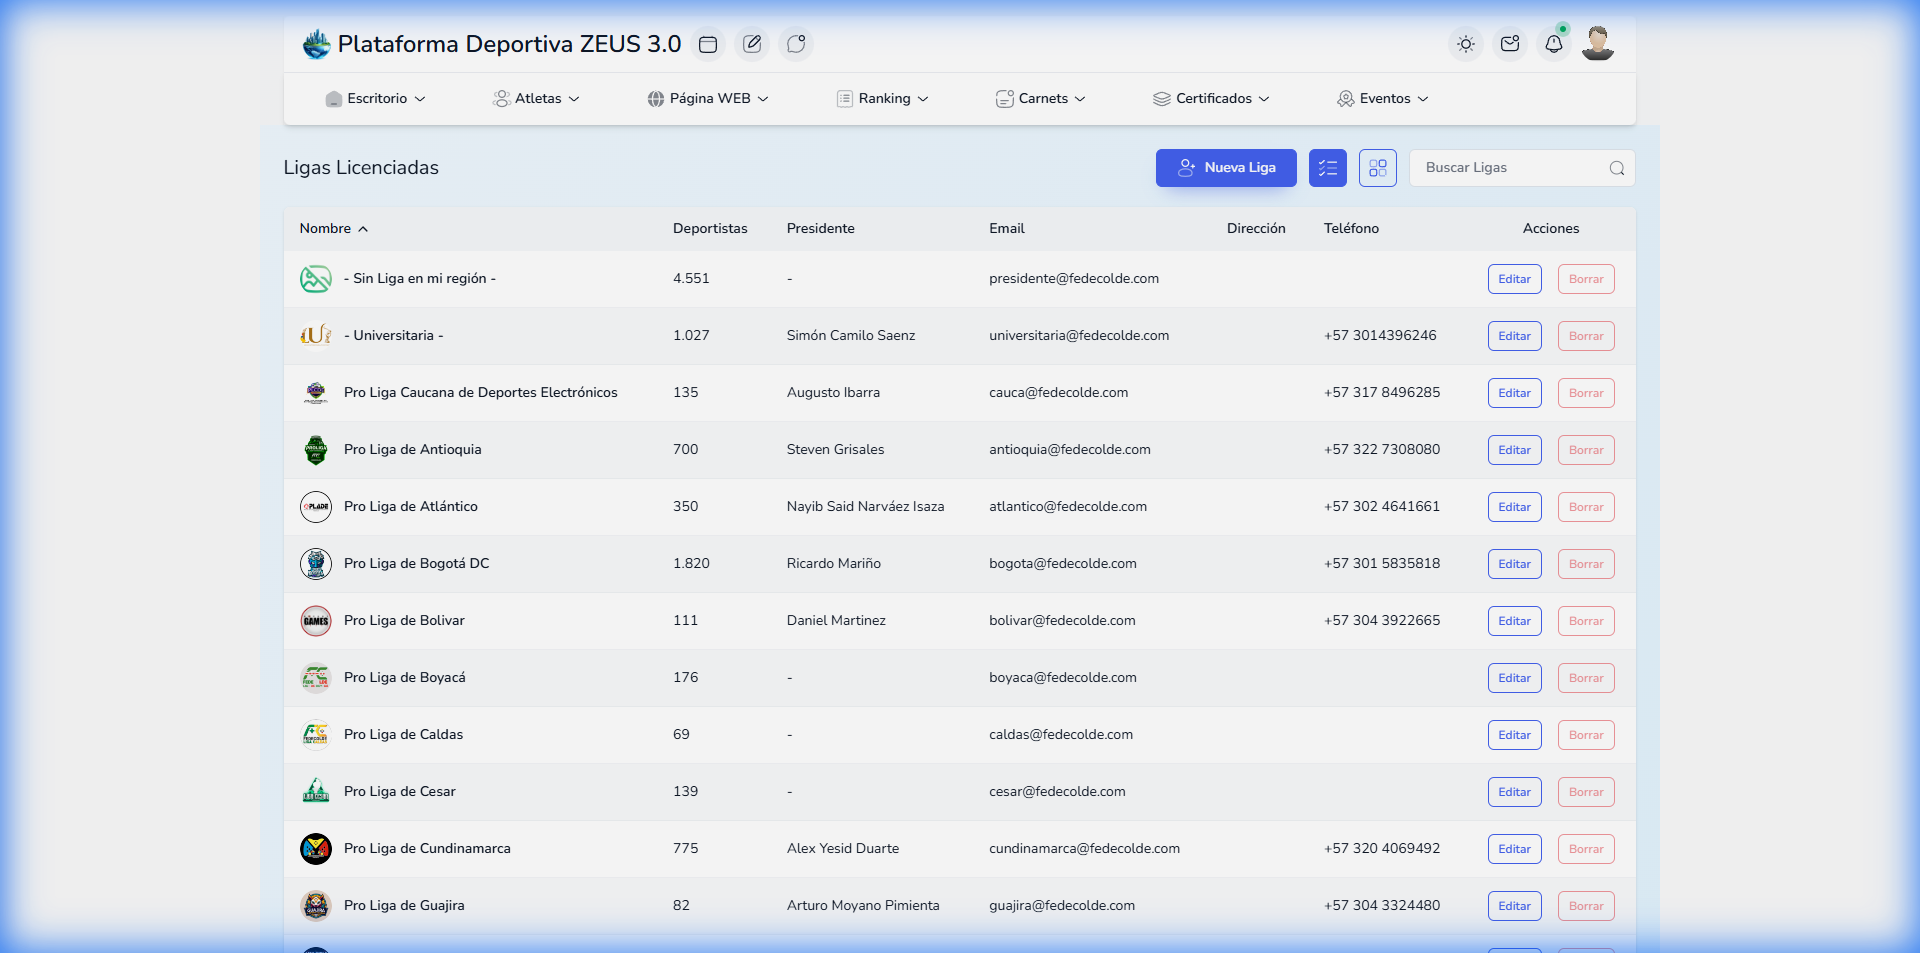Open the notifications bell

pyautogui.click(x=1553, y=44)
